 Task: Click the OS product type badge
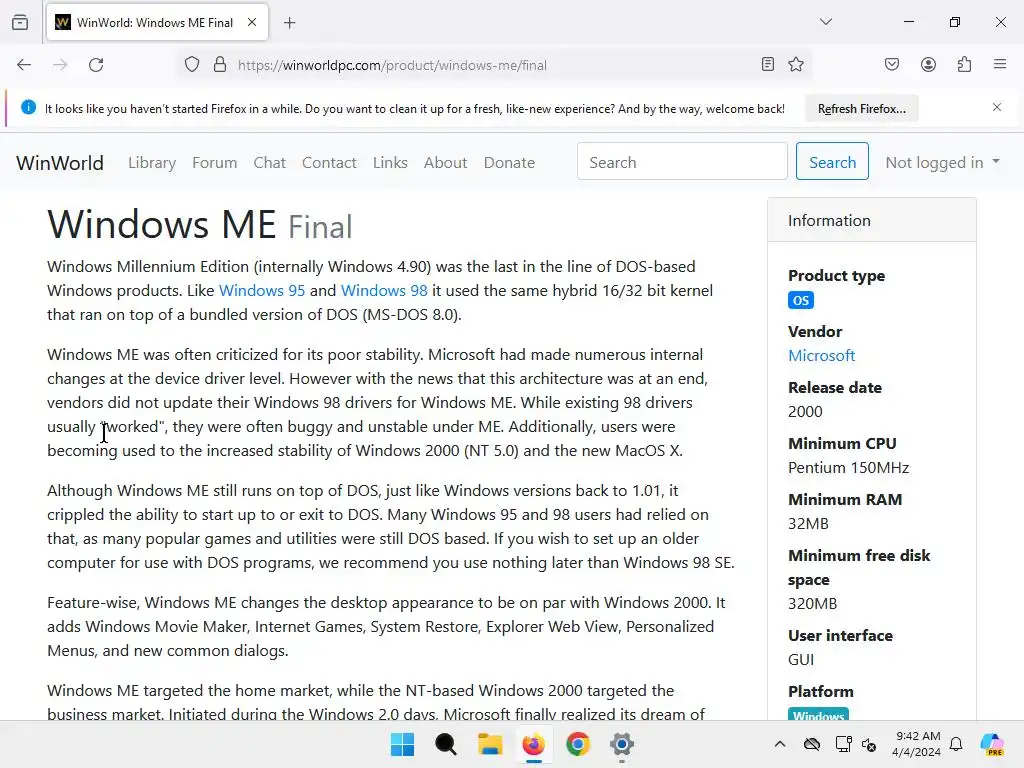point(801,300)
